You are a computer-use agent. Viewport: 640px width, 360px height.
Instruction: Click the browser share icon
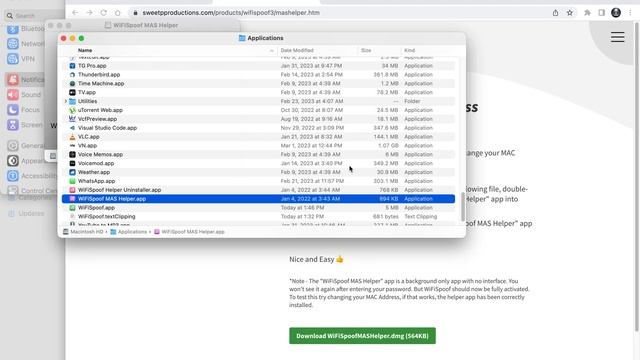click(x=555, y=13)
